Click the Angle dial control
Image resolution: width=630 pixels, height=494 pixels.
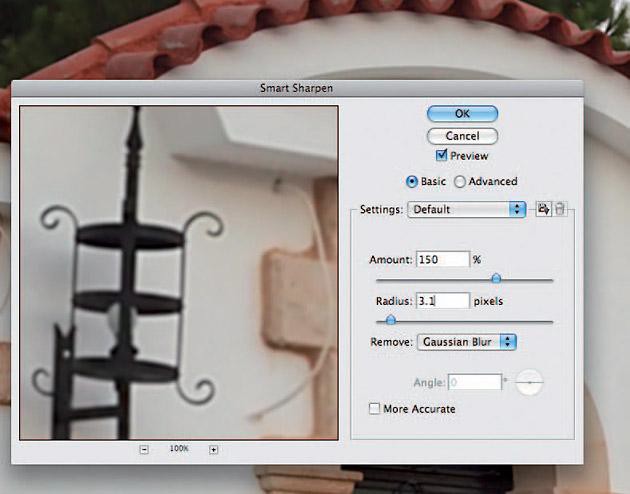tap(530, 382)
